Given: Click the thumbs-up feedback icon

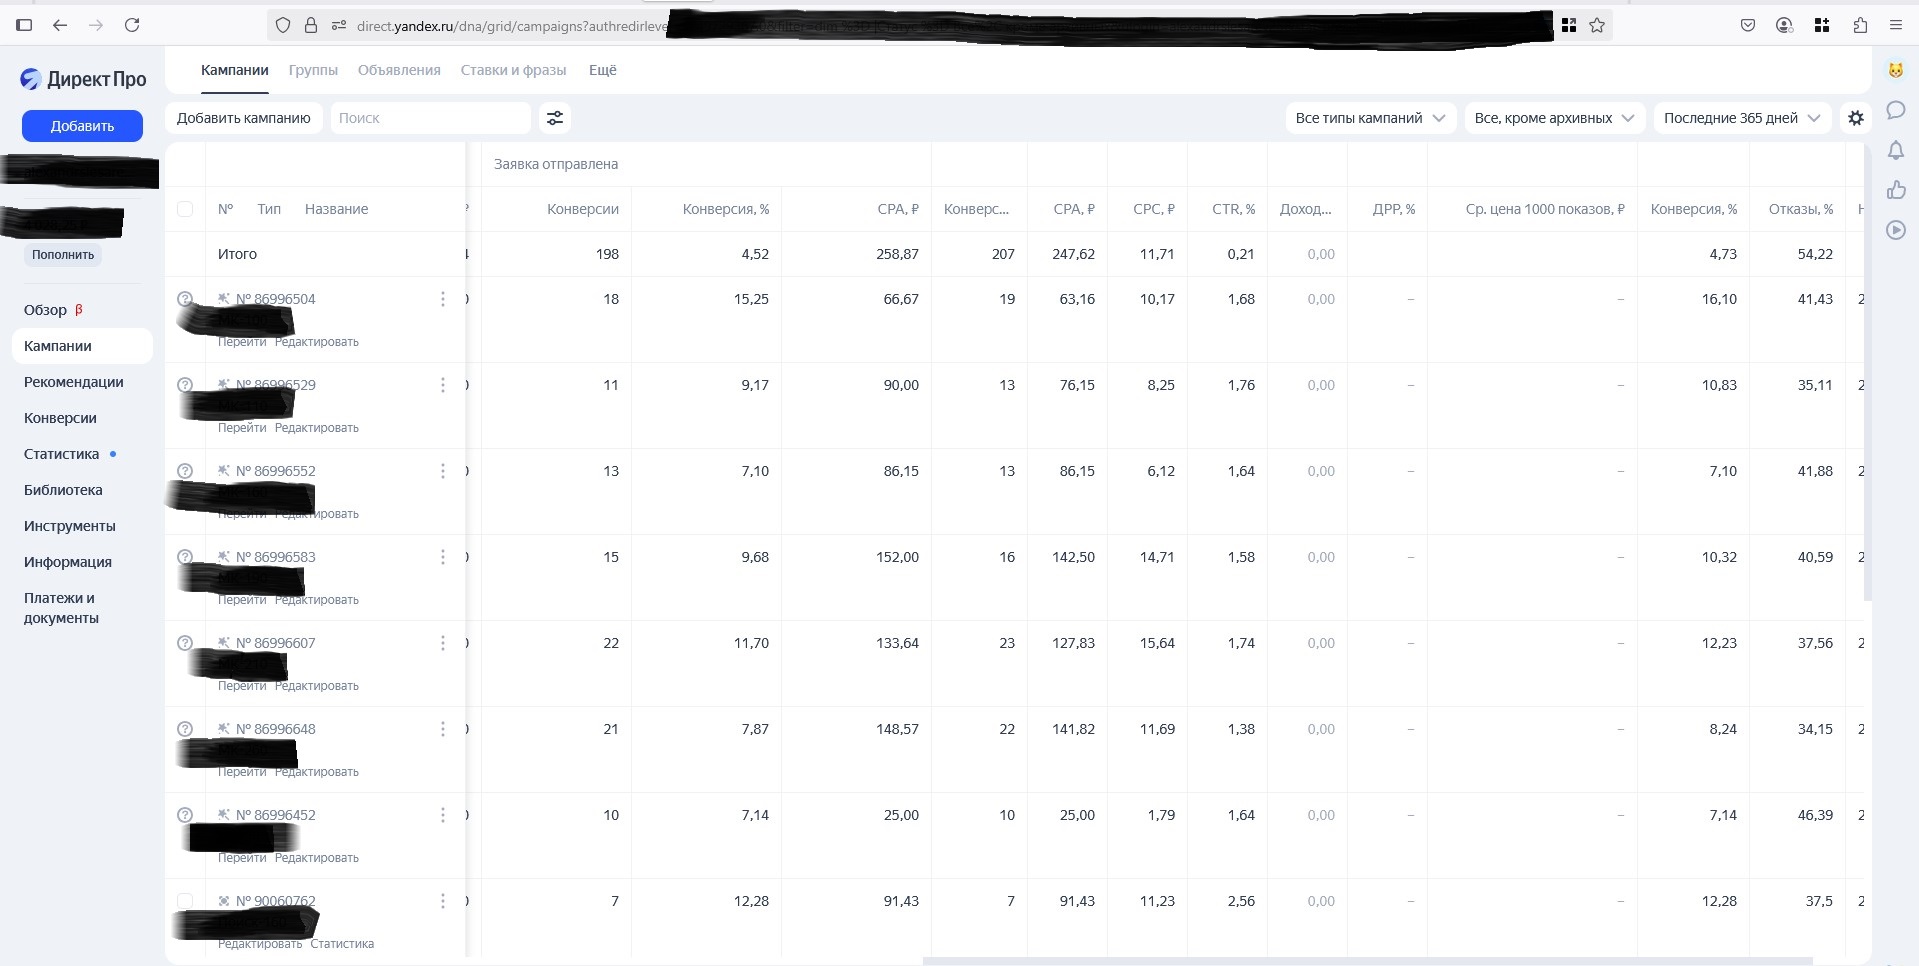Looking at the screenshot, I should (1895, 190).
